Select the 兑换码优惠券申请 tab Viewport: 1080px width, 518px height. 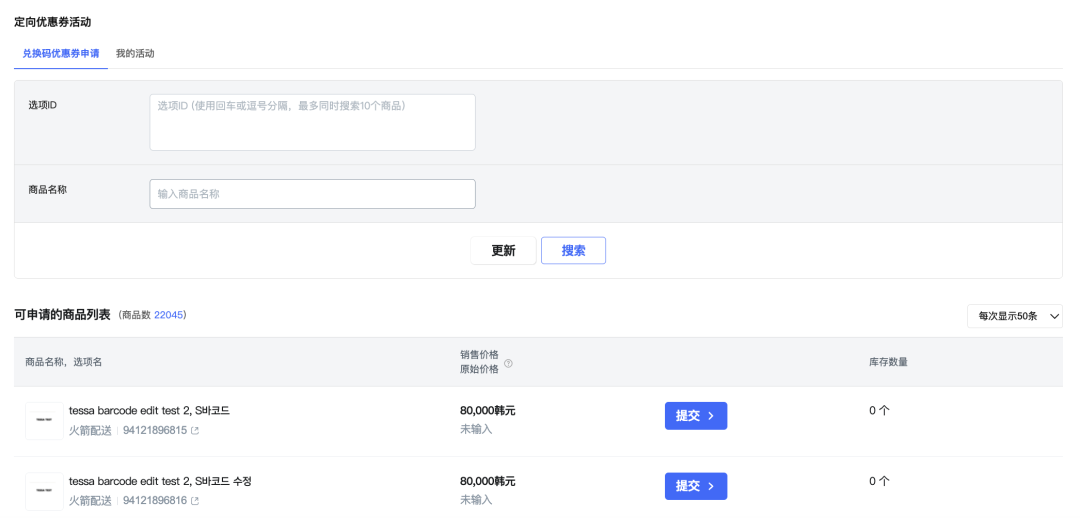tap(61, 53)
